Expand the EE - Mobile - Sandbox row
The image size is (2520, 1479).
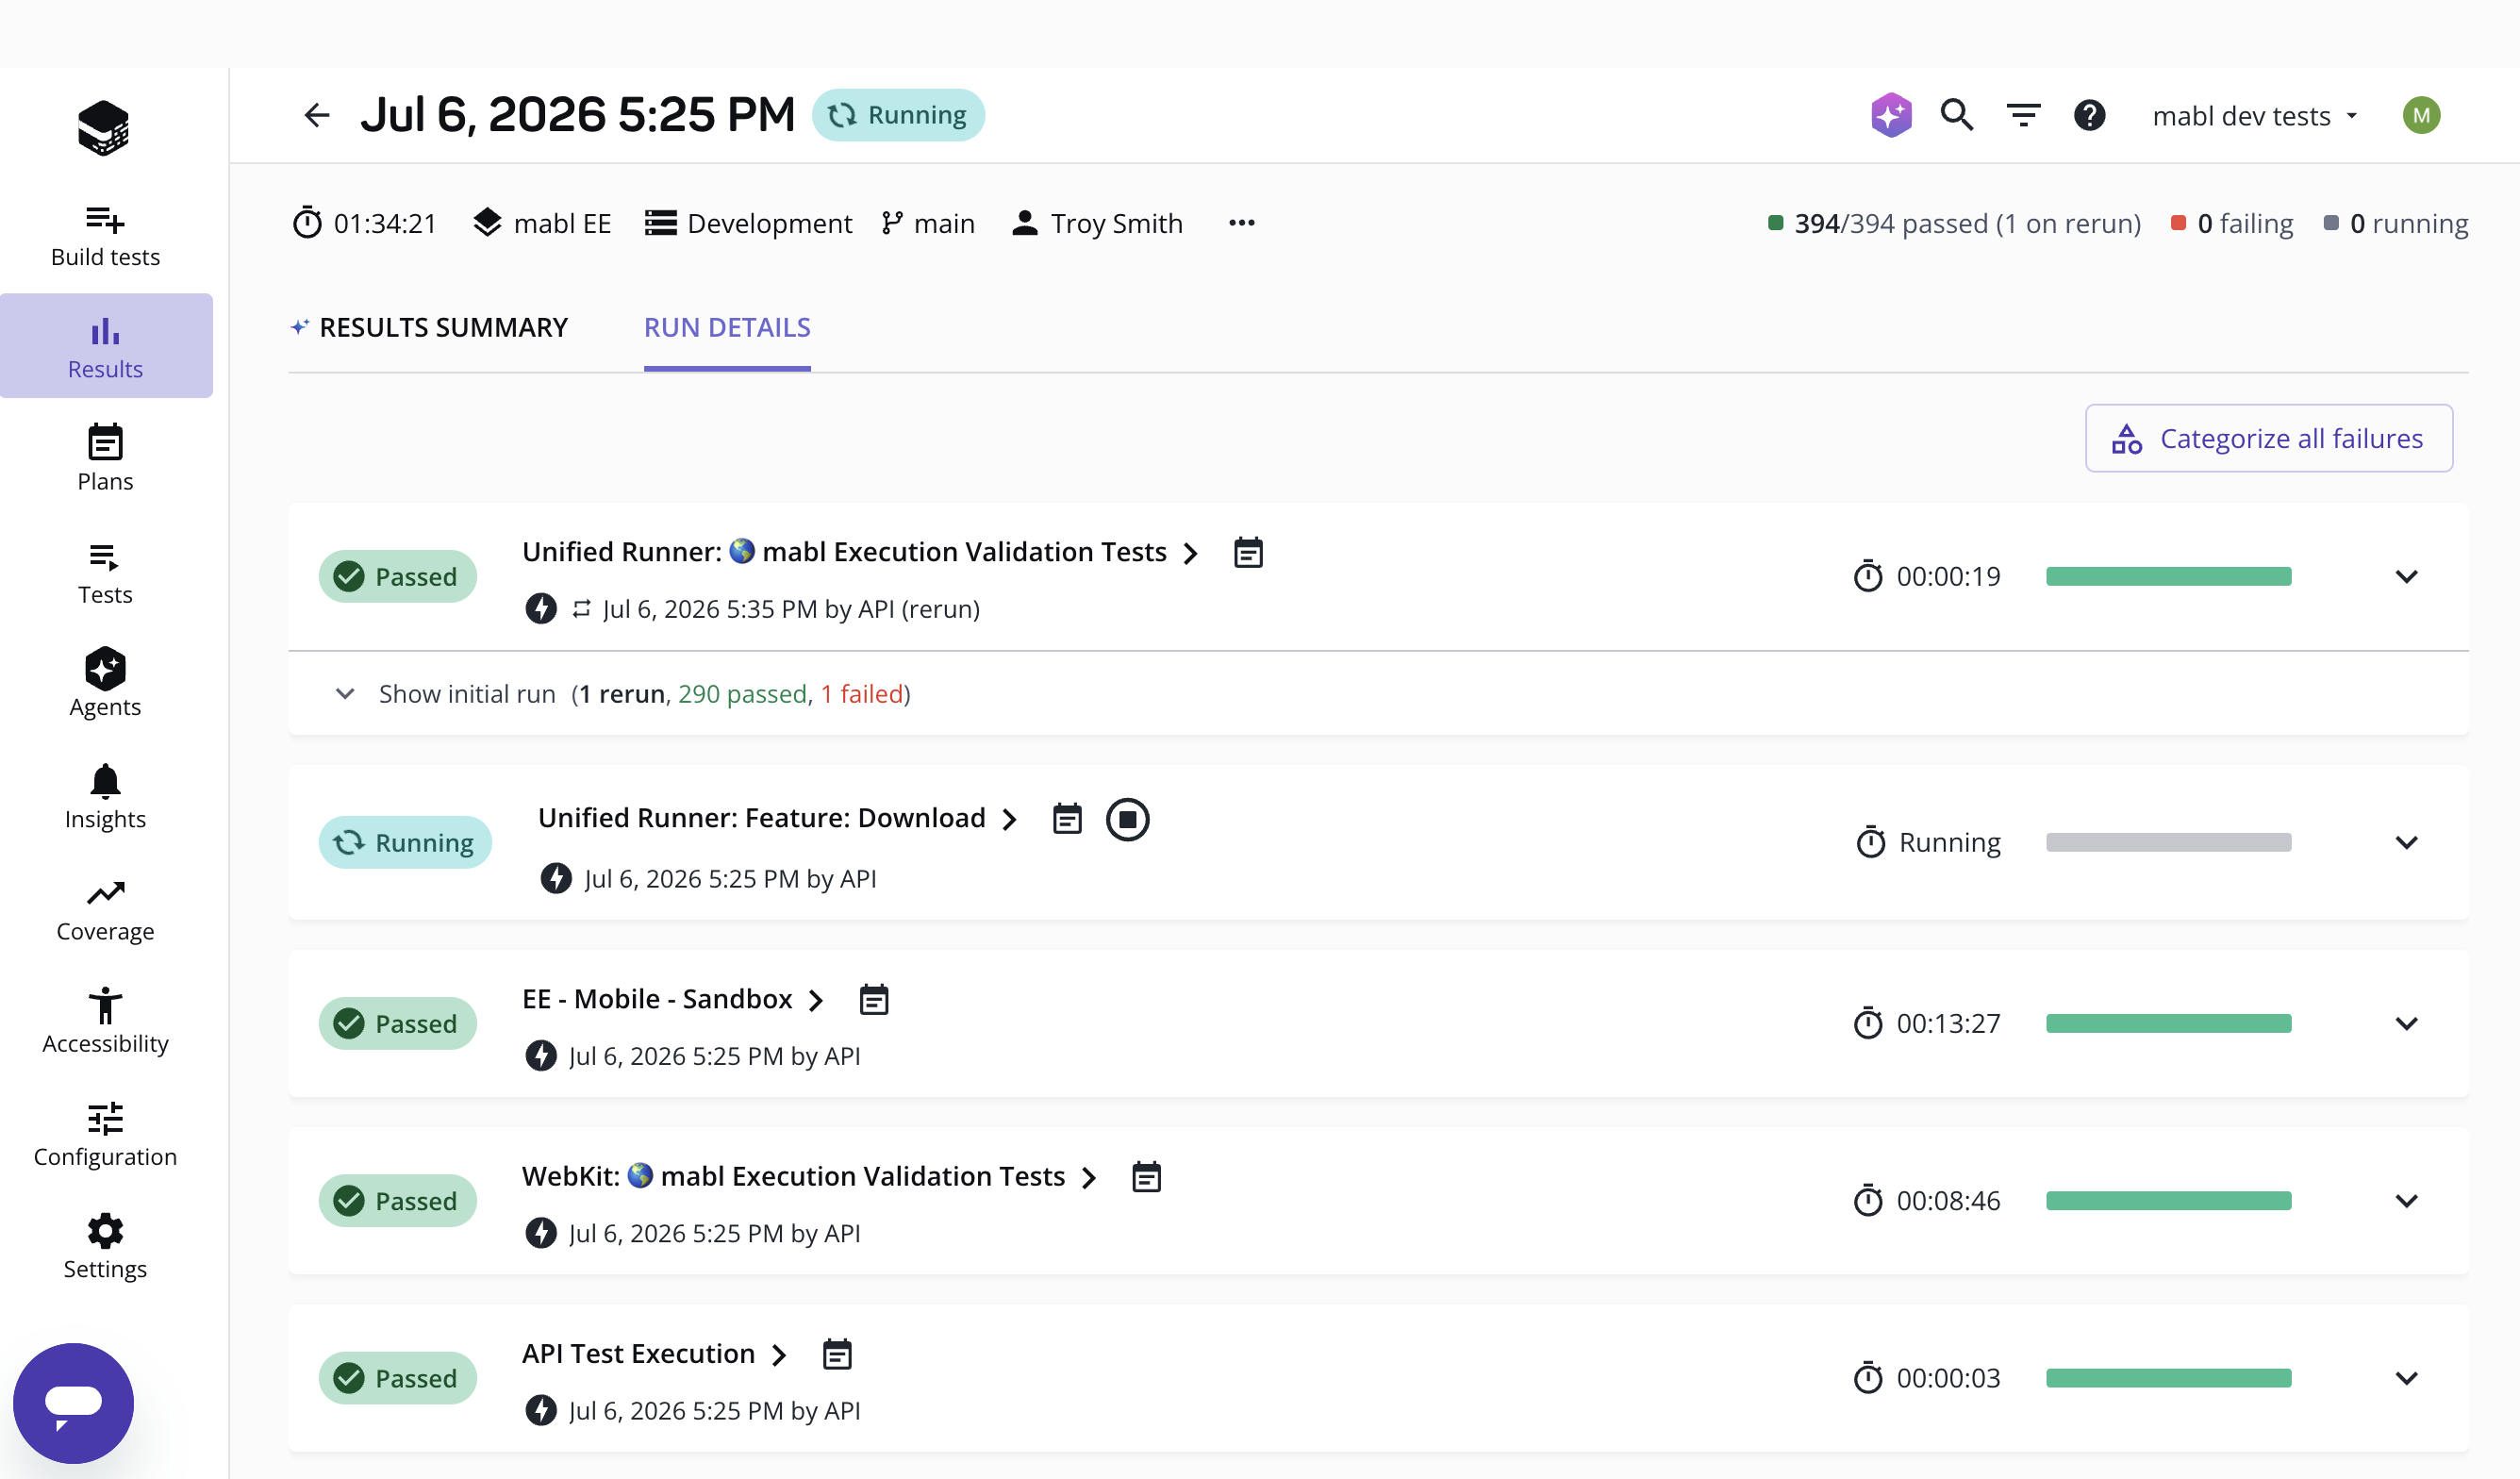[x=2406, y=1023]
